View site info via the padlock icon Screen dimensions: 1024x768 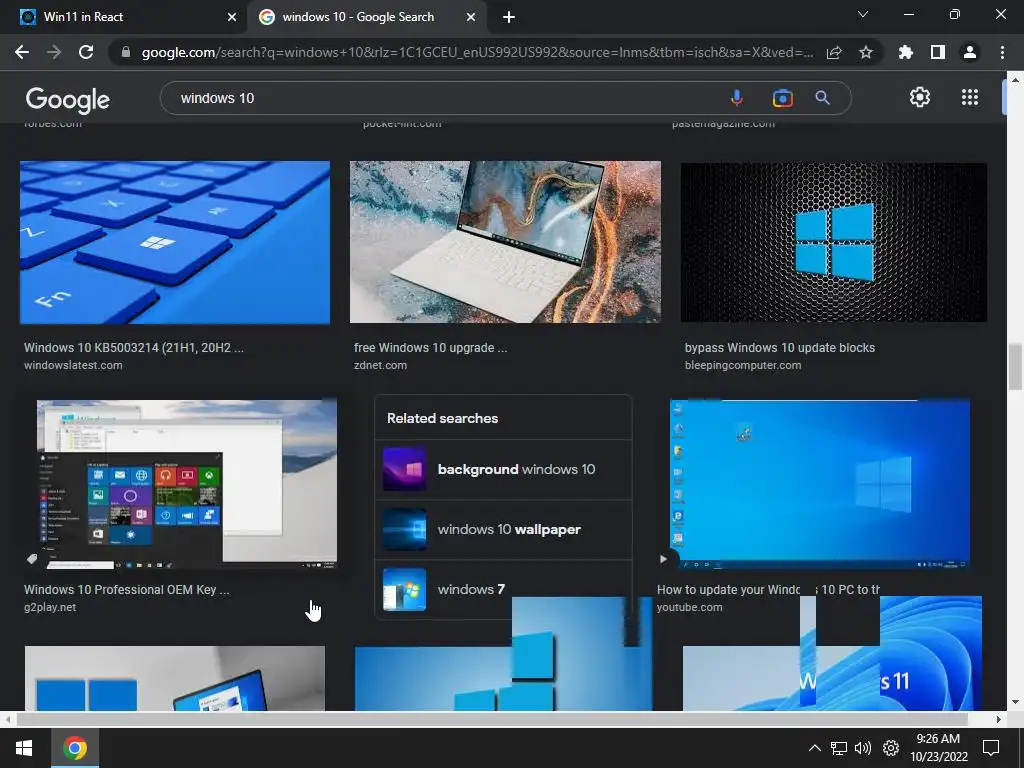click(x=125, y=52)
